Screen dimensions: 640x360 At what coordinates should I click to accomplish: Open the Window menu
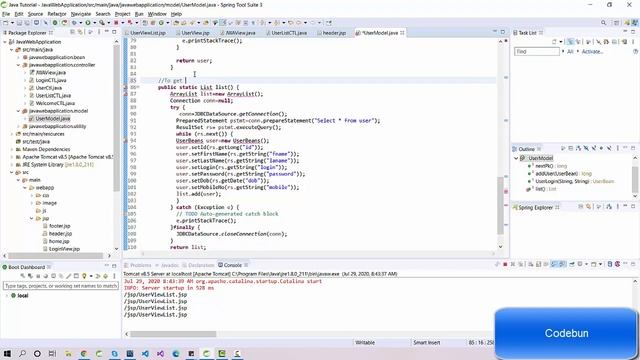(157, 14)
